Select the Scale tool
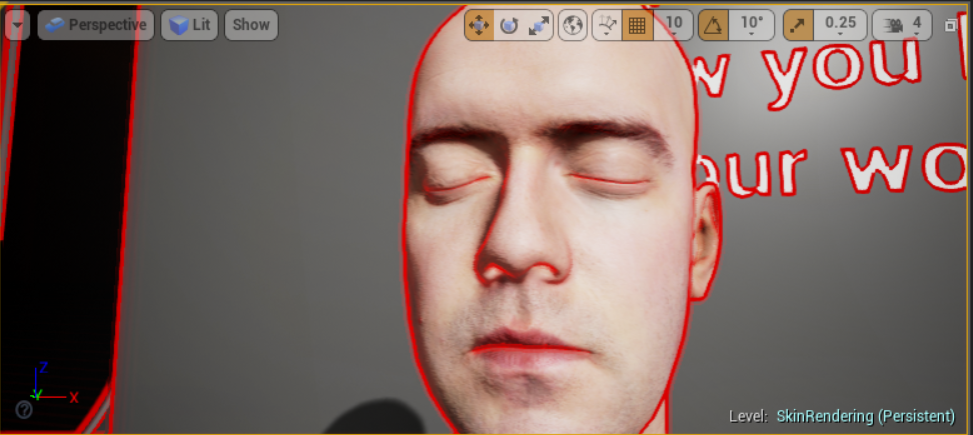 point(538,25)
